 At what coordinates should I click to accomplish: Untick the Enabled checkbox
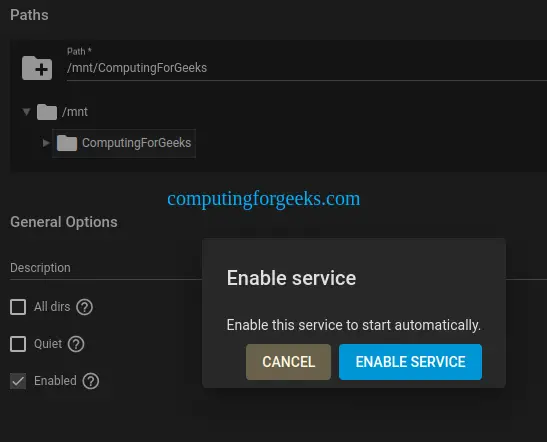coord(18,381)
